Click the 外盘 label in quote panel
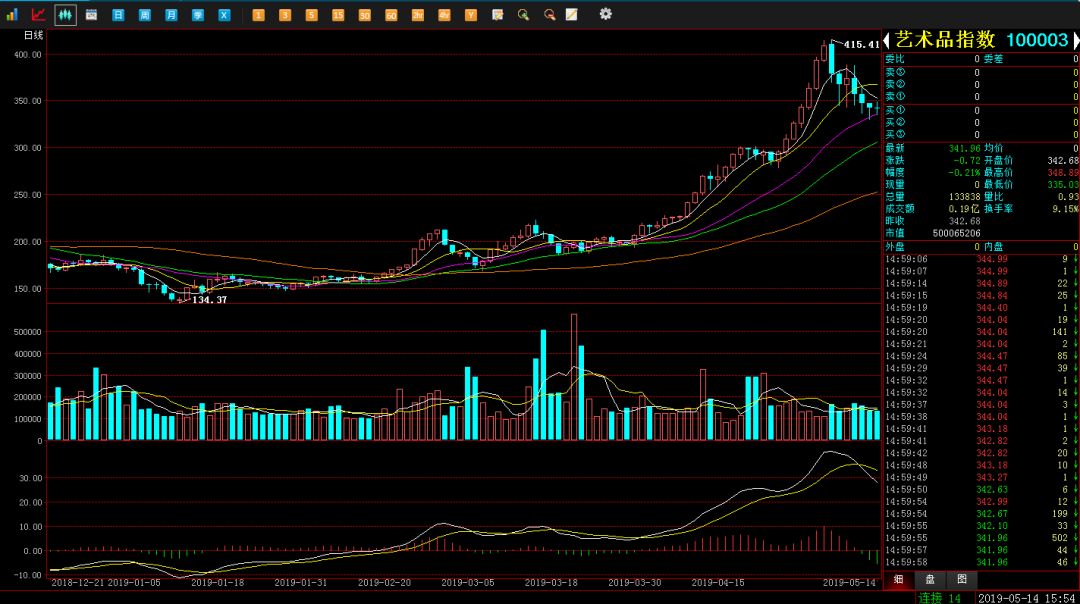 click(x=895, y=247)
